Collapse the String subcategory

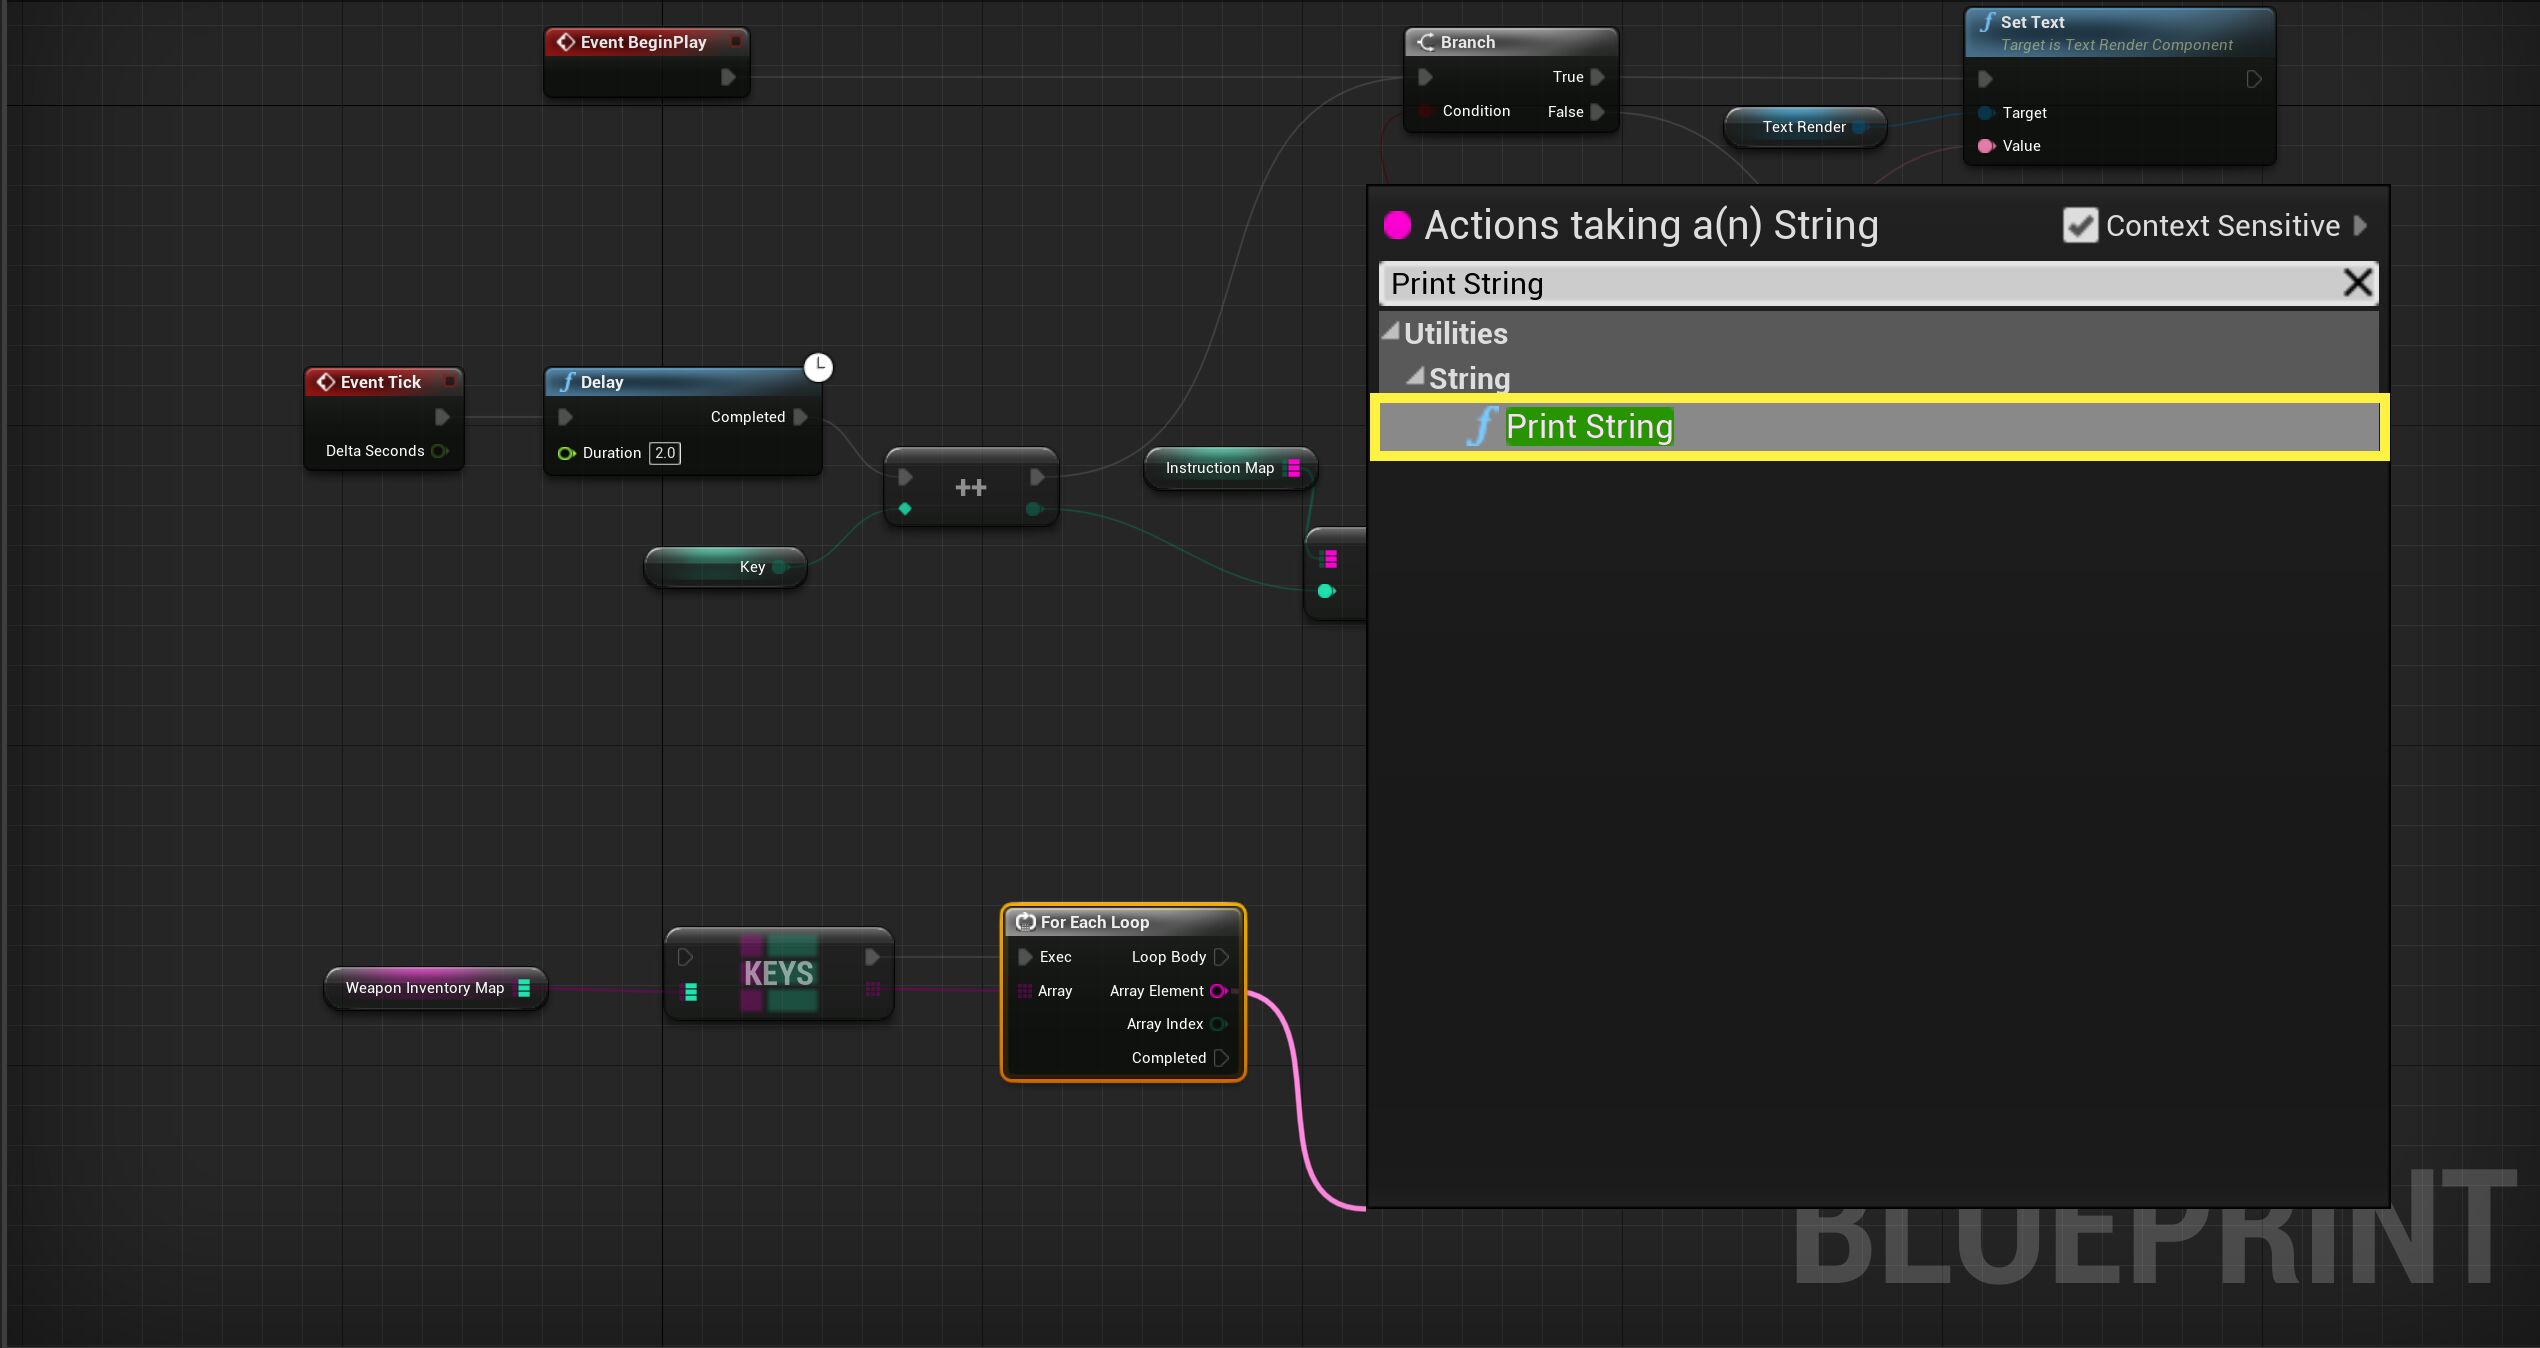1415,377
